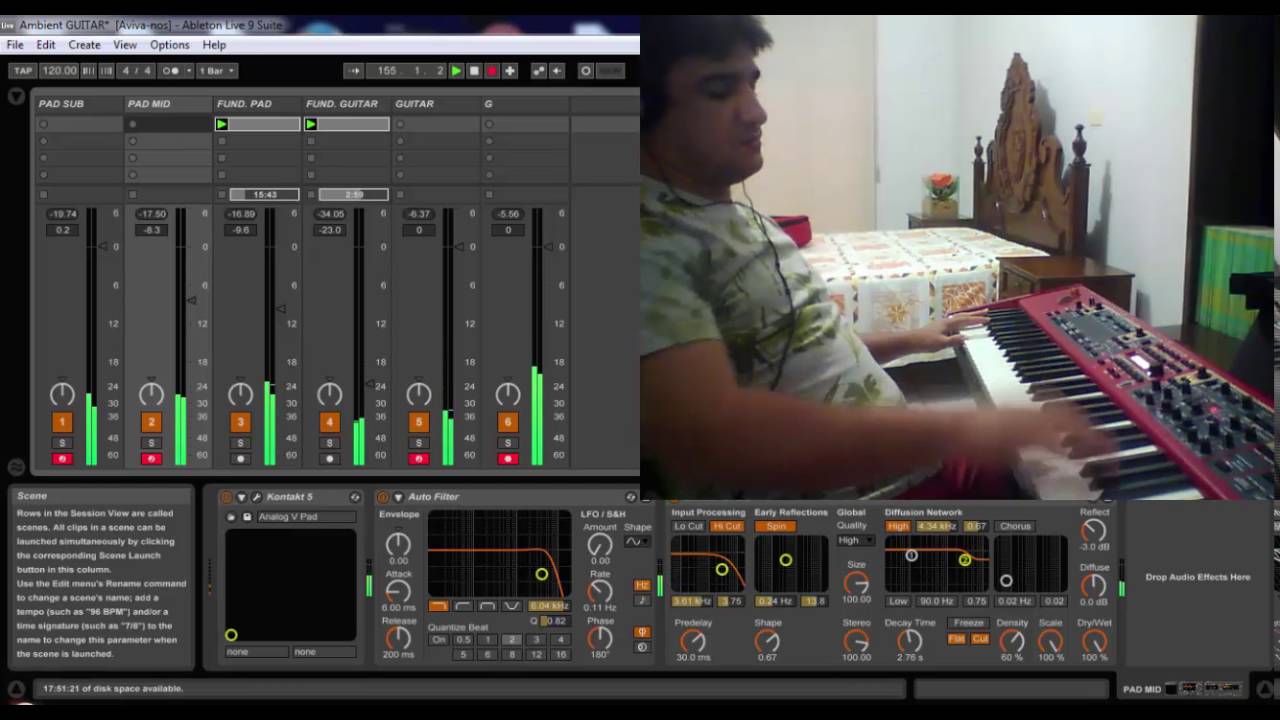Select the PAD MID track header
The height and width of the screenshot is (720, 1280).
[168, 104]
